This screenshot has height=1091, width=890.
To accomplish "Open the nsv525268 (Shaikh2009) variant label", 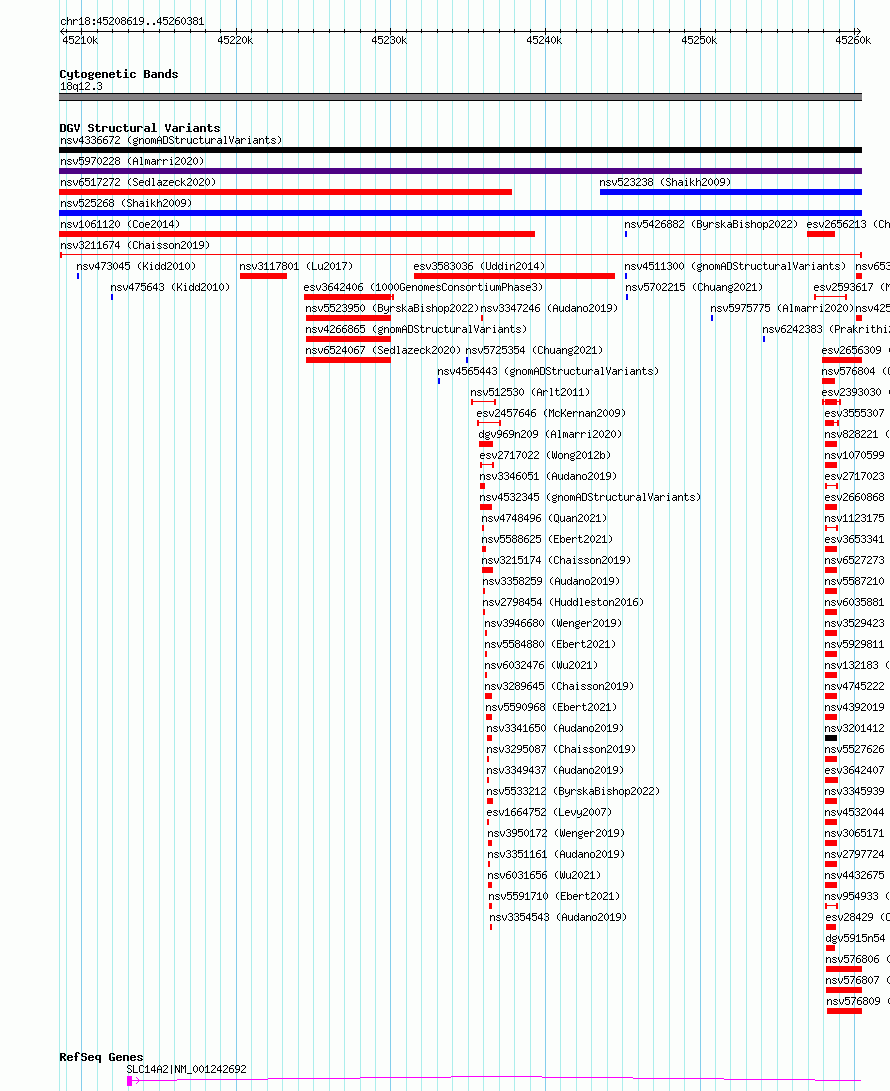I will tap(126, 203).
